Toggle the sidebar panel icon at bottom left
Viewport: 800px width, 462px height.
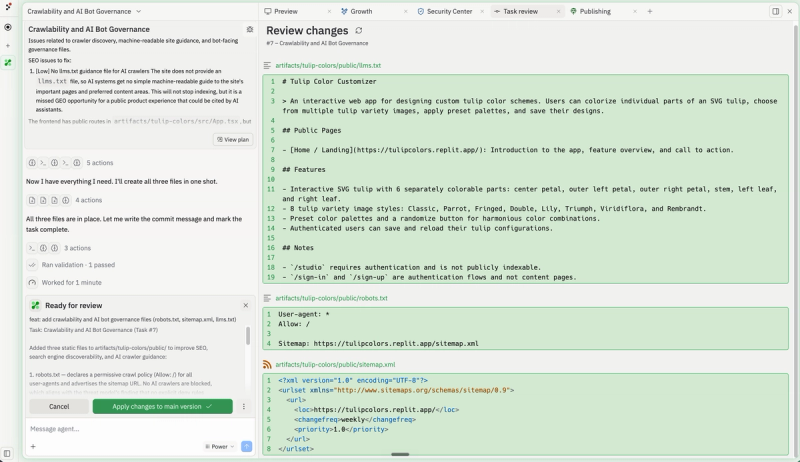tap(7, 453)
